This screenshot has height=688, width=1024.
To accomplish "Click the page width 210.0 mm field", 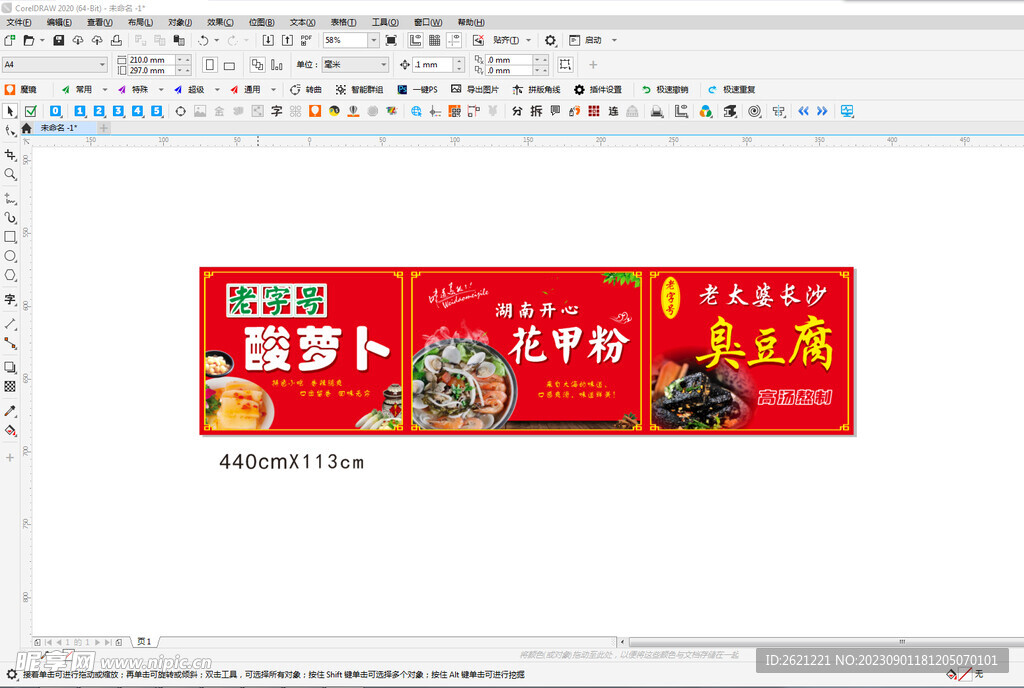I will [x=152, y=59].
